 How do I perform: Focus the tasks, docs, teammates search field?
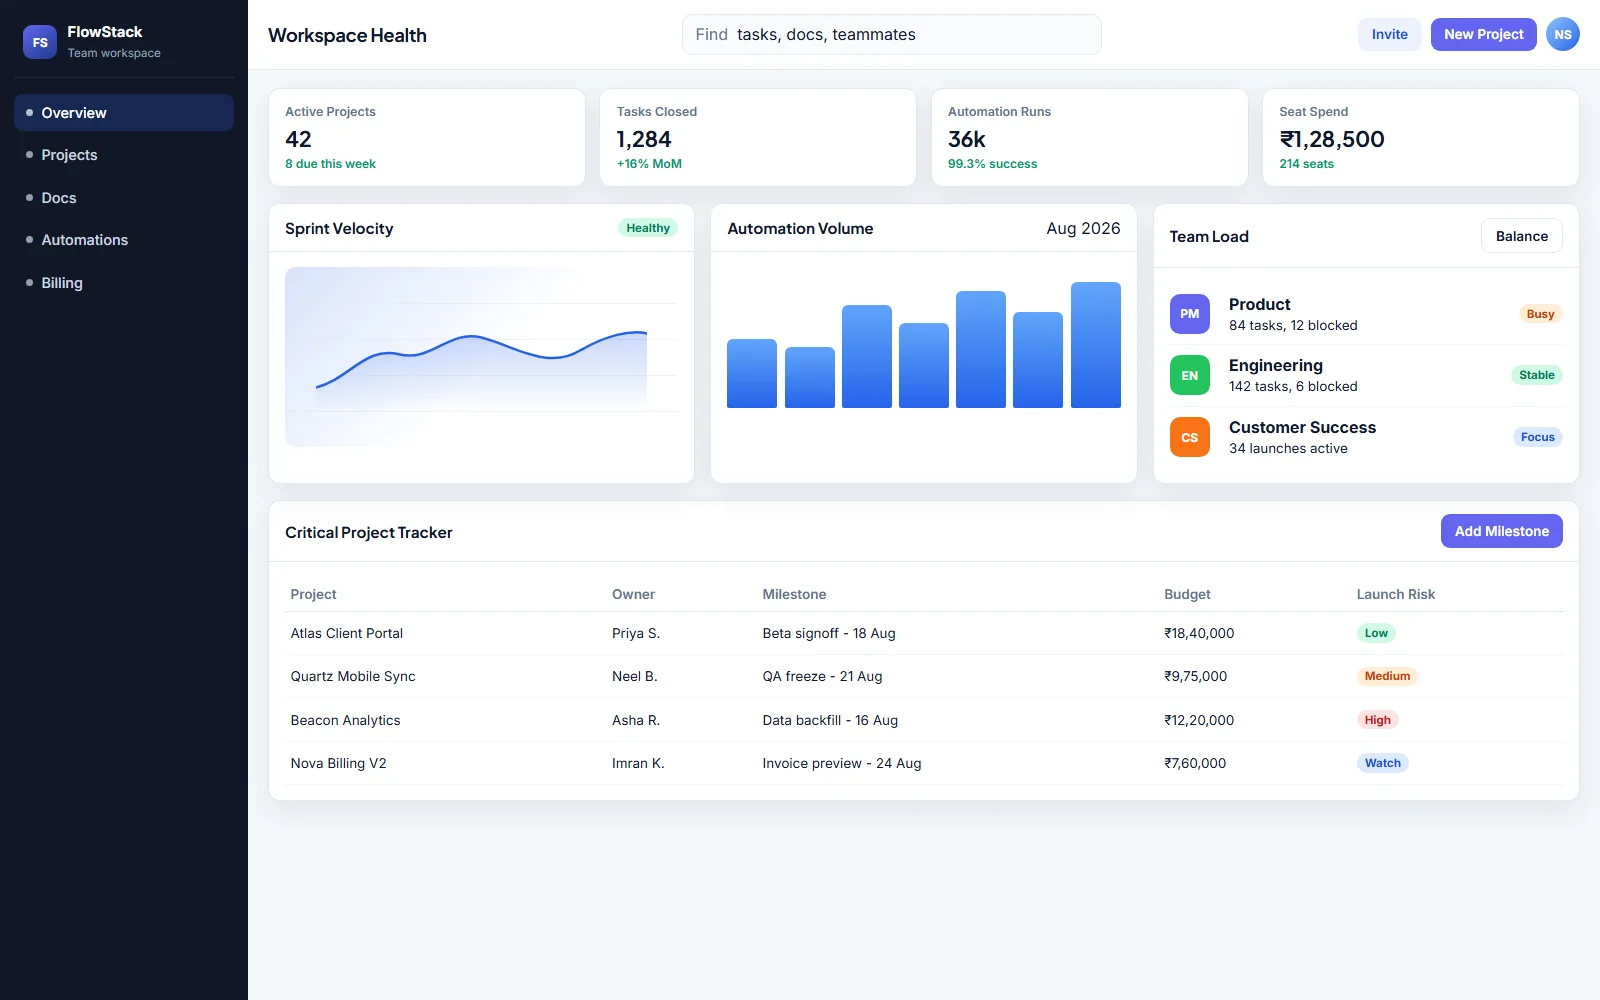click(x=891, y=34)
